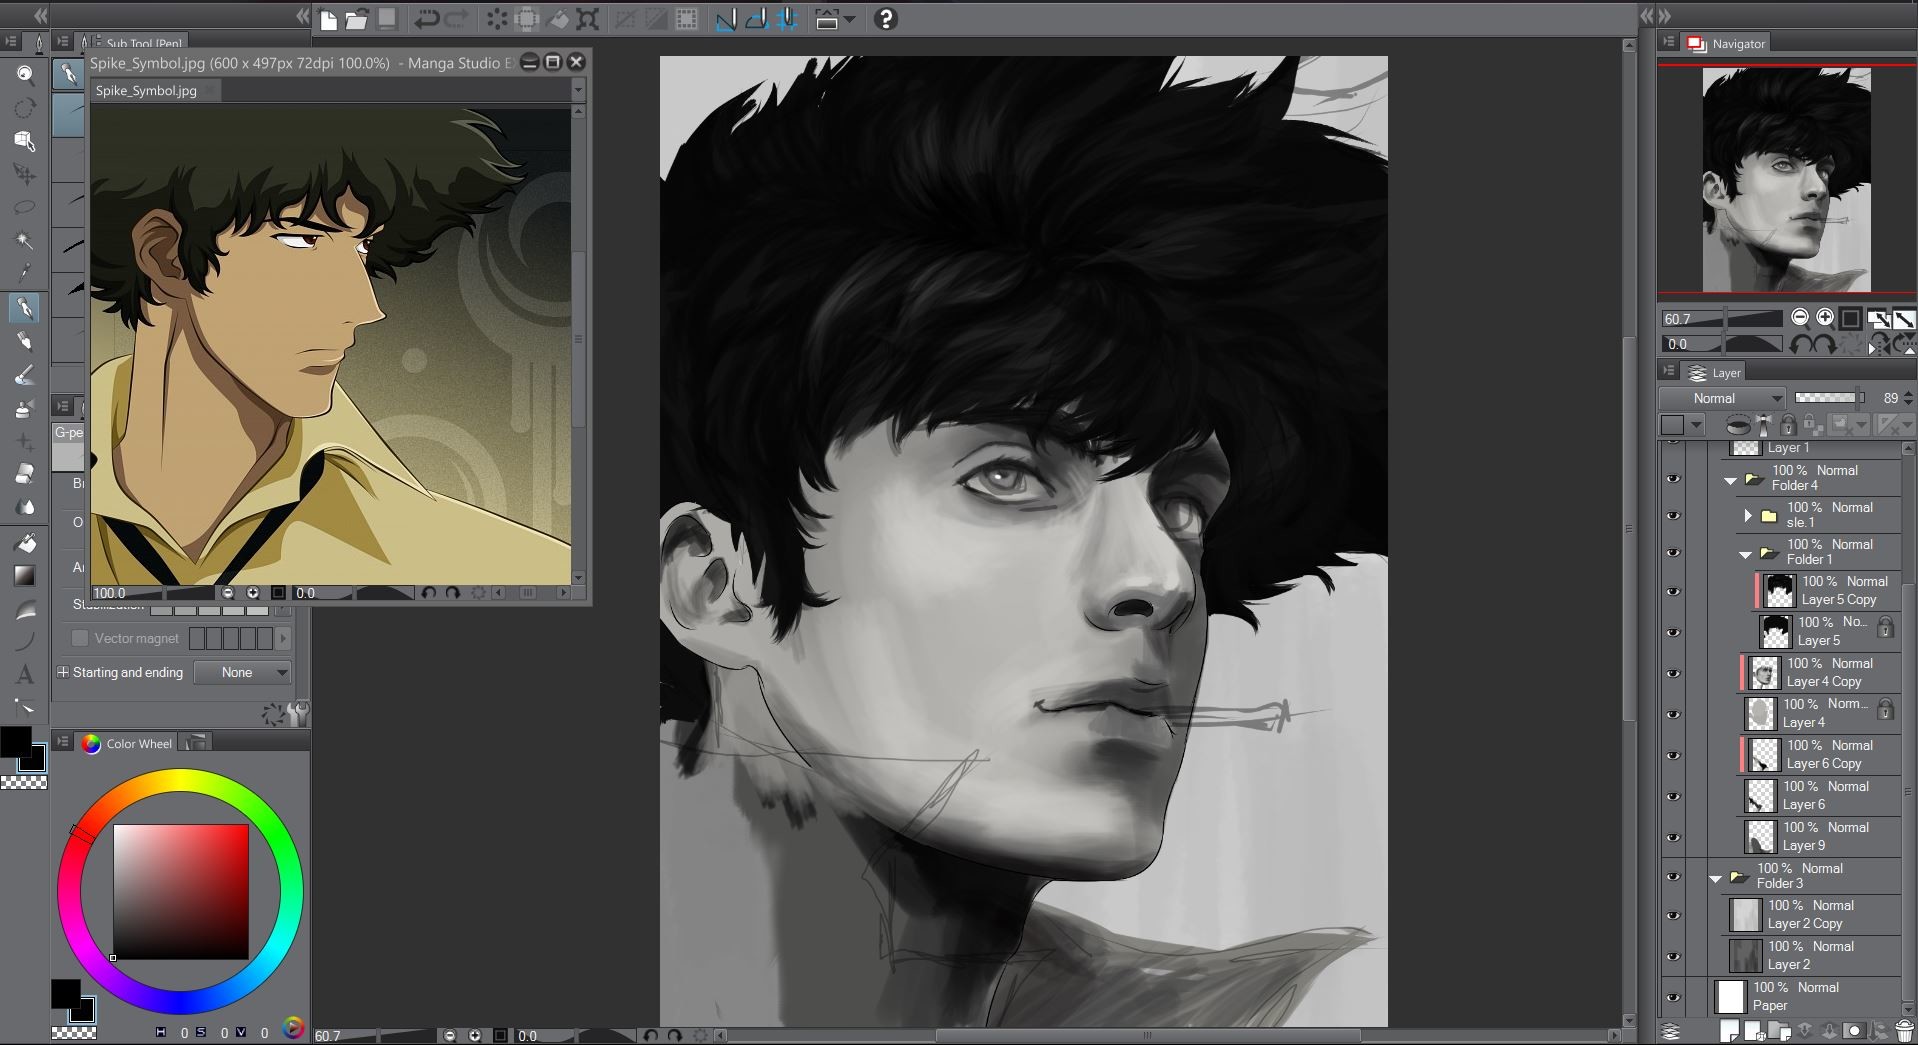Toggle visibility of the Paper layer
Screen dimensions: 1918x1045
point(1673,997)
